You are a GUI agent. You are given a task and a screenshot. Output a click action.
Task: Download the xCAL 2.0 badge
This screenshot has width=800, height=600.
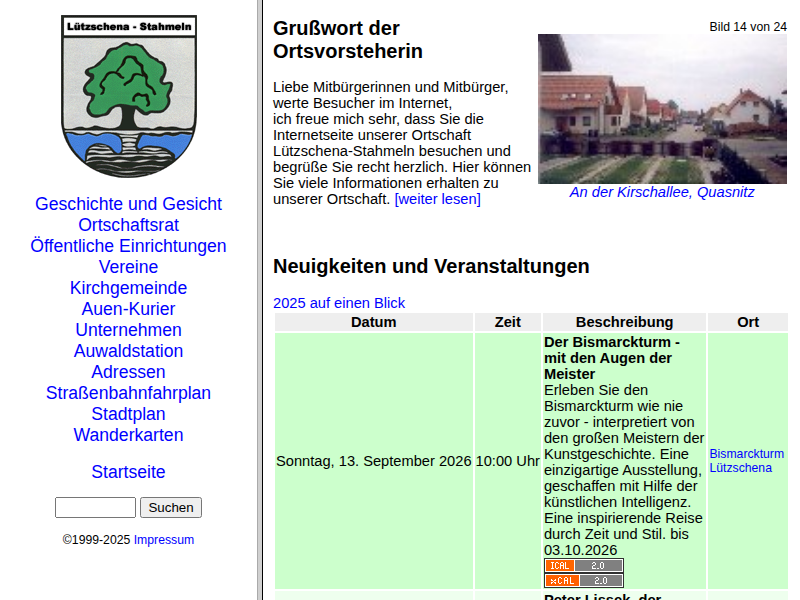[x=584, y=581]
